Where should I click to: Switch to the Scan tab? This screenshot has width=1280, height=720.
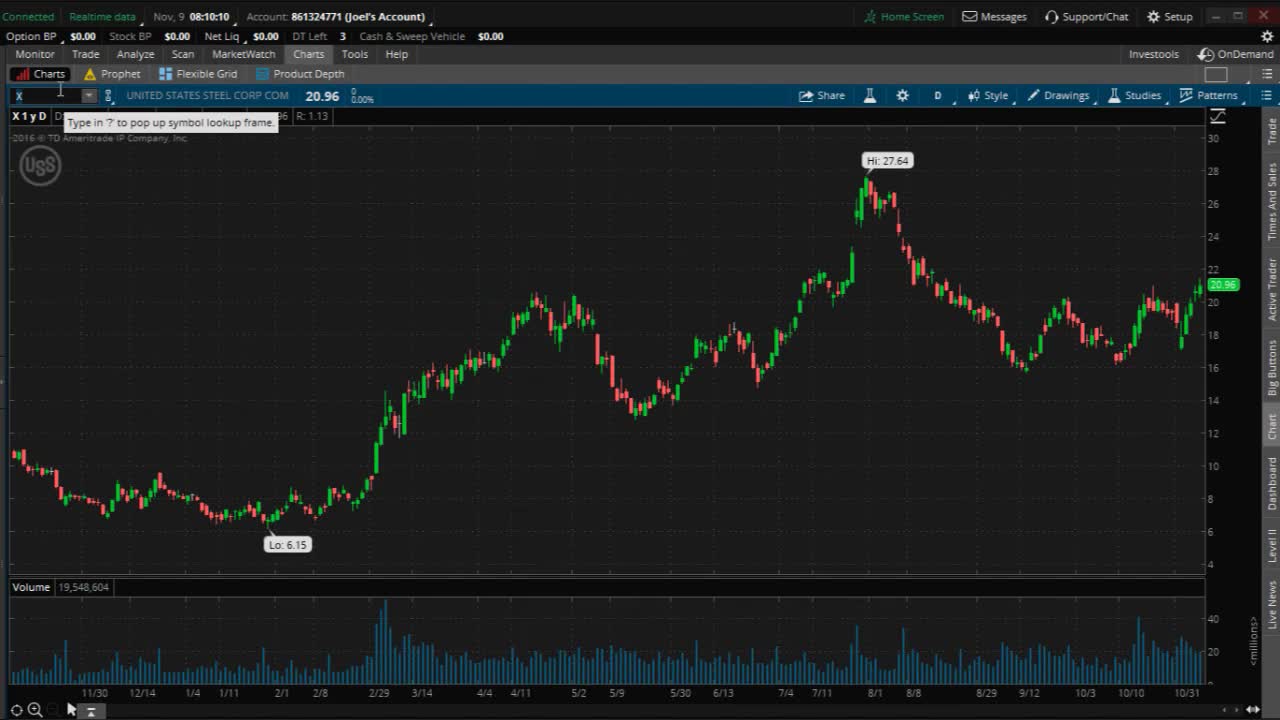point(183,54)
